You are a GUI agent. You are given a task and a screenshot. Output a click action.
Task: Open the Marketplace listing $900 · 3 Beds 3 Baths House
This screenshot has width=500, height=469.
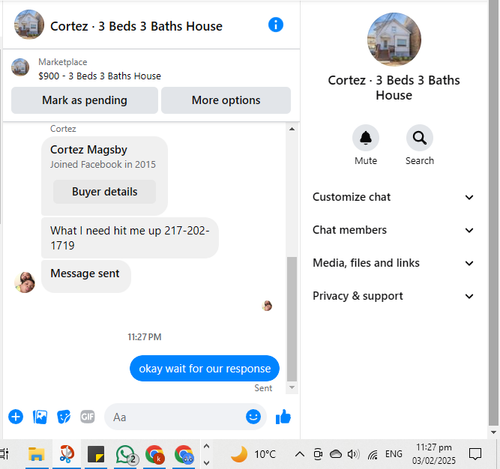tap(100, 76)
